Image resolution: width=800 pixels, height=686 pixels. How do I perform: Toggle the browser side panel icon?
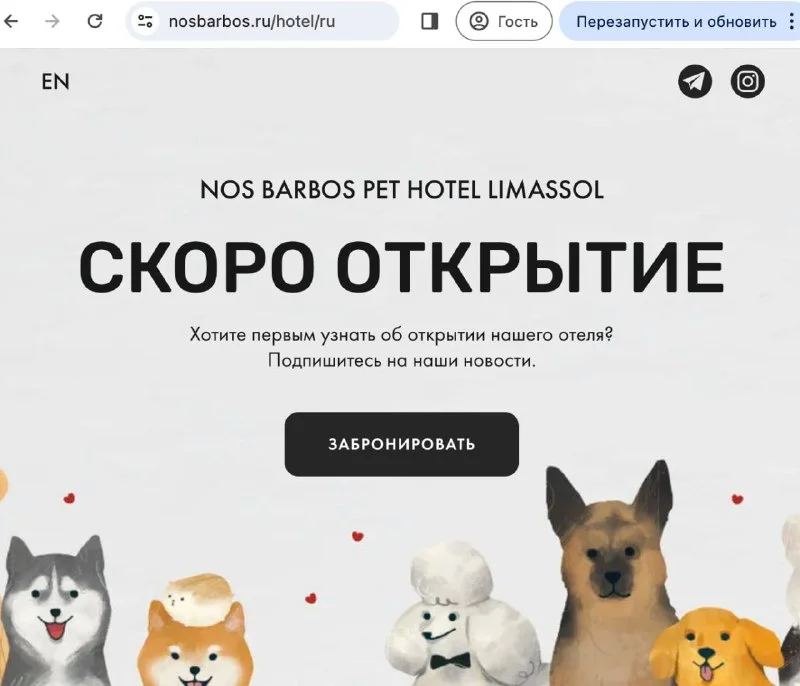click(x=430, y=21)
